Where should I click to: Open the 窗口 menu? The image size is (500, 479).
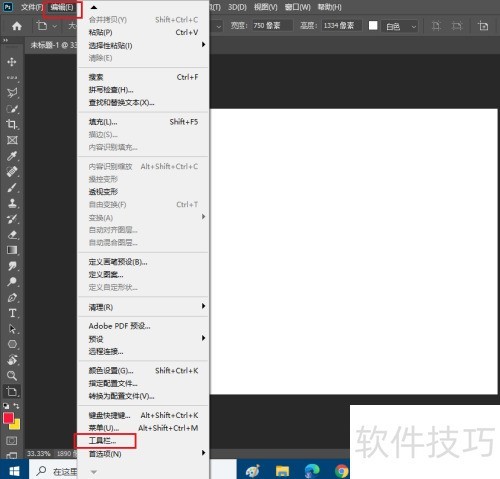[x=297, y=7]
